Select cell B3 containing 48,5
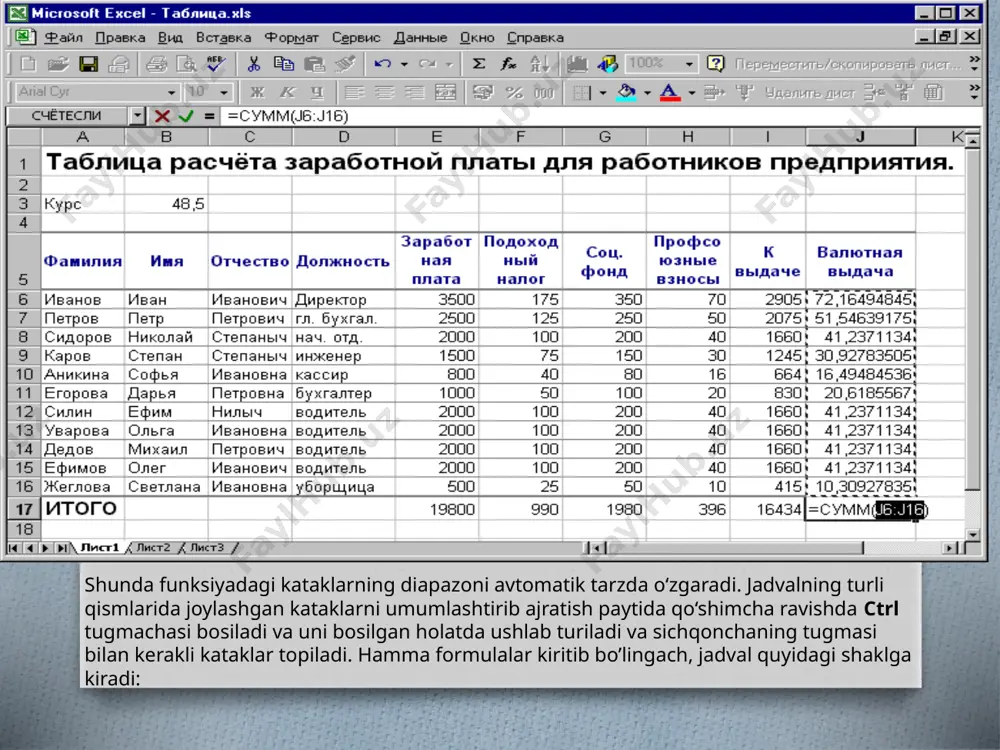This screenshot has width=1000, height=750. [x=166, y=204]
